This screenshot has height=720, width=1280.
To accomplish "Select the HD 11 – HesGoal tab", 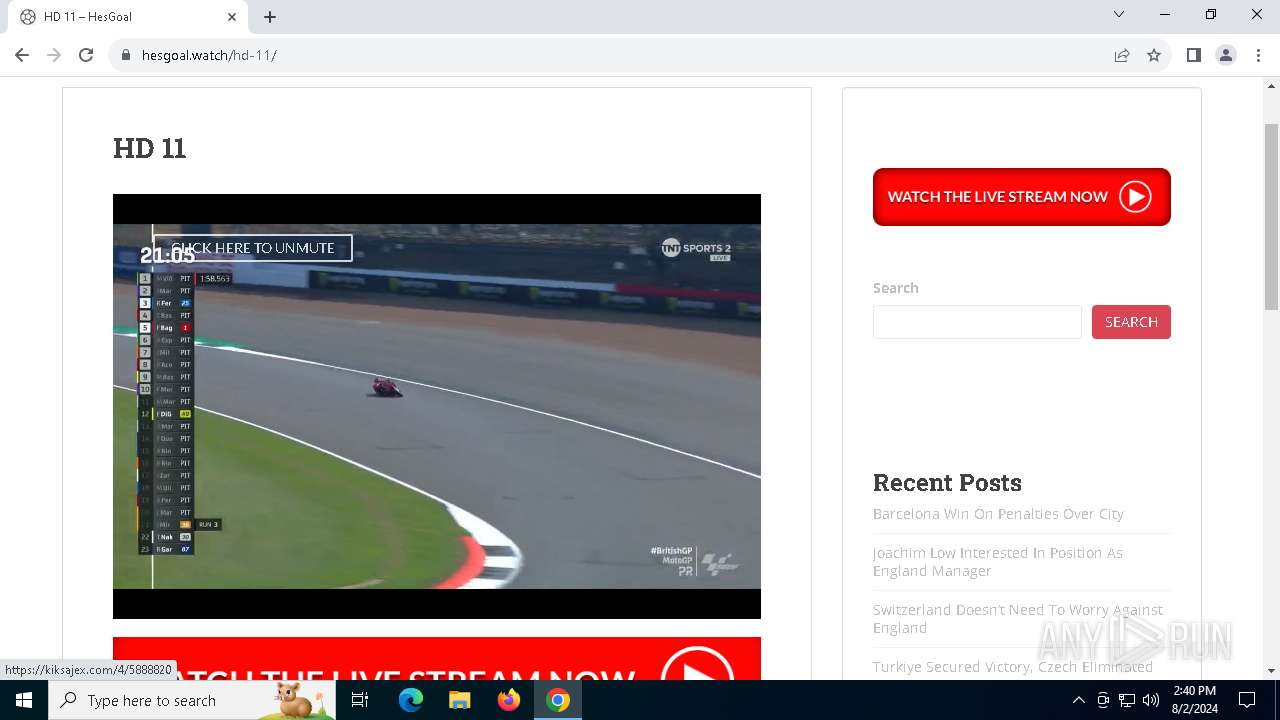I will pyautogui.click(x=128, y=17).
